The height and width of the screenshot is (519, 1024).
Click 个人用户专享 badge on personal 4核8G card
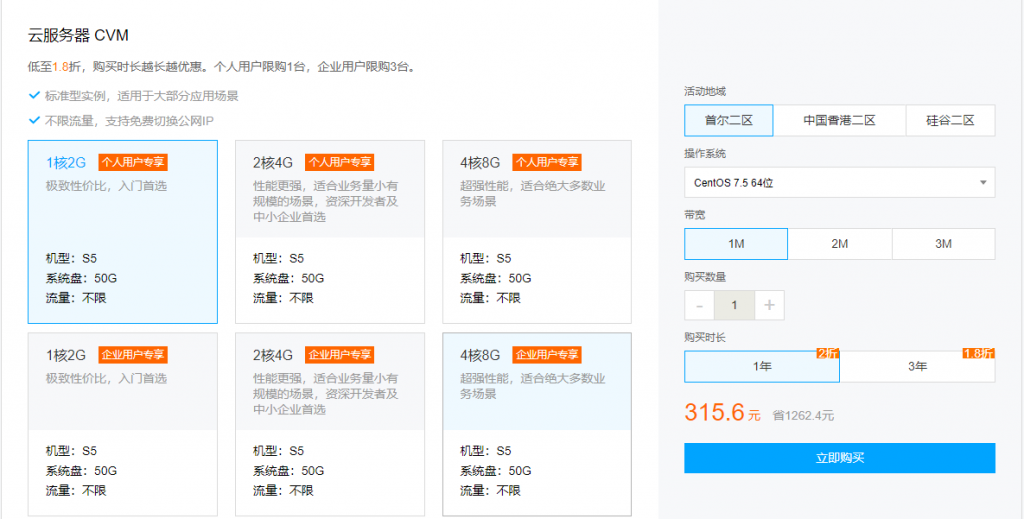click(x=547, y=162)
